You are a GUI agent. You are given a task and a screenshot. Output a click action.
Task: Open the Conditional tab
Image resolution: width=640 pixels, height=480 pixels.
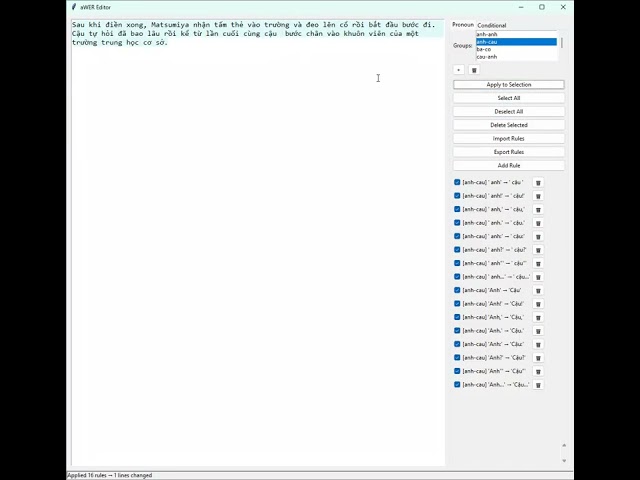491,25
